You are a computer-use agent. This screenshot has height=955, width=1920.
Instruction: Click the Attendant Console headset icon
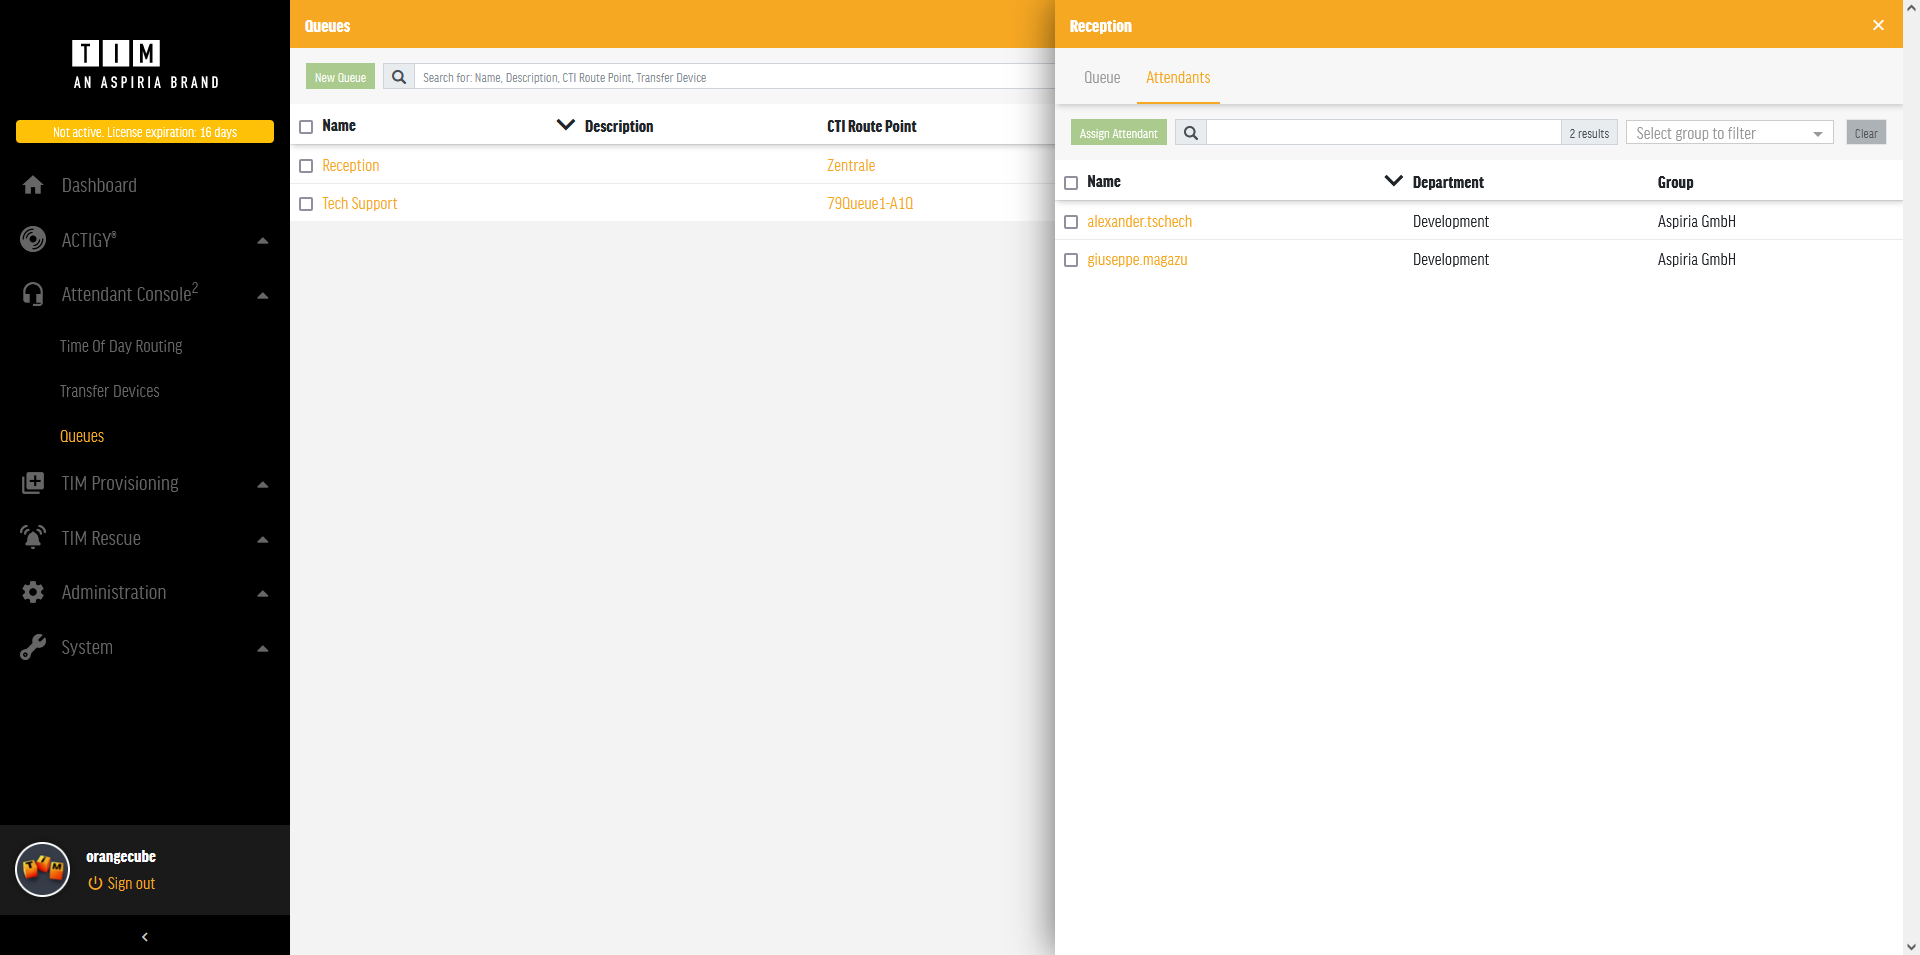point(33,294)
